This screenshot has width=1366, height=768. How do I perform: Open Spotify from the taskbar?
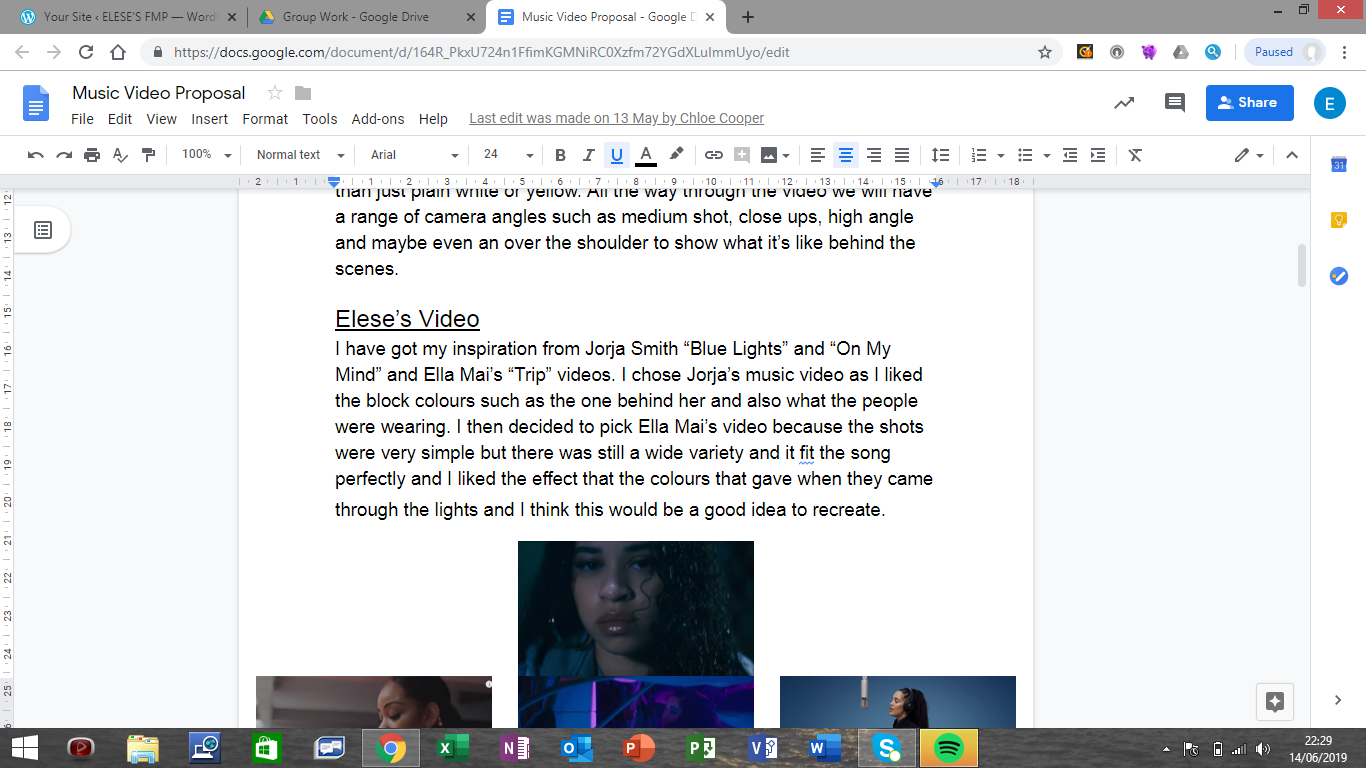coord(948,748)
